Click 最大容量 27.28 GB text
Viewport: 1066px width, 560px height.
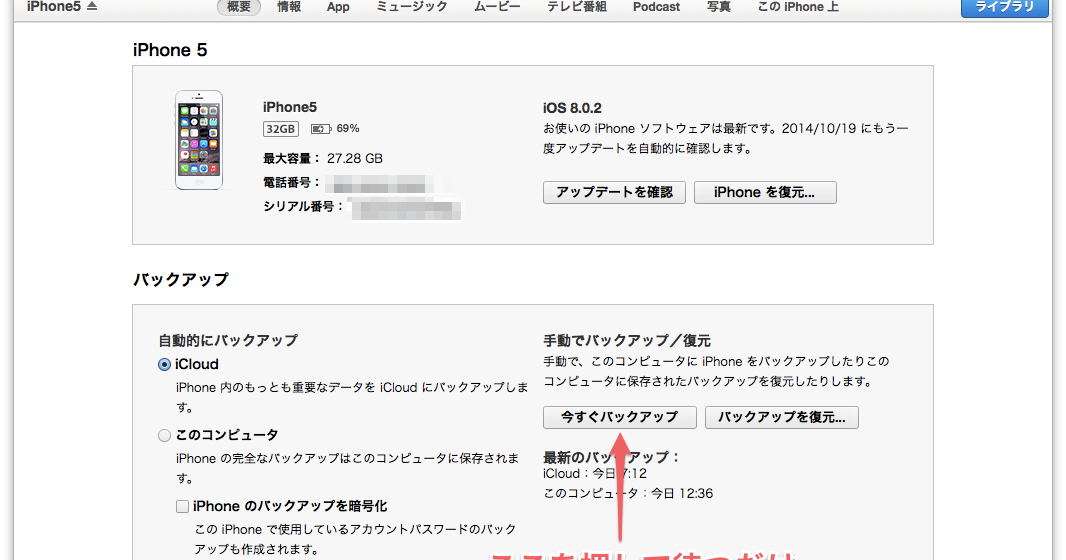(x=323, y=158)
